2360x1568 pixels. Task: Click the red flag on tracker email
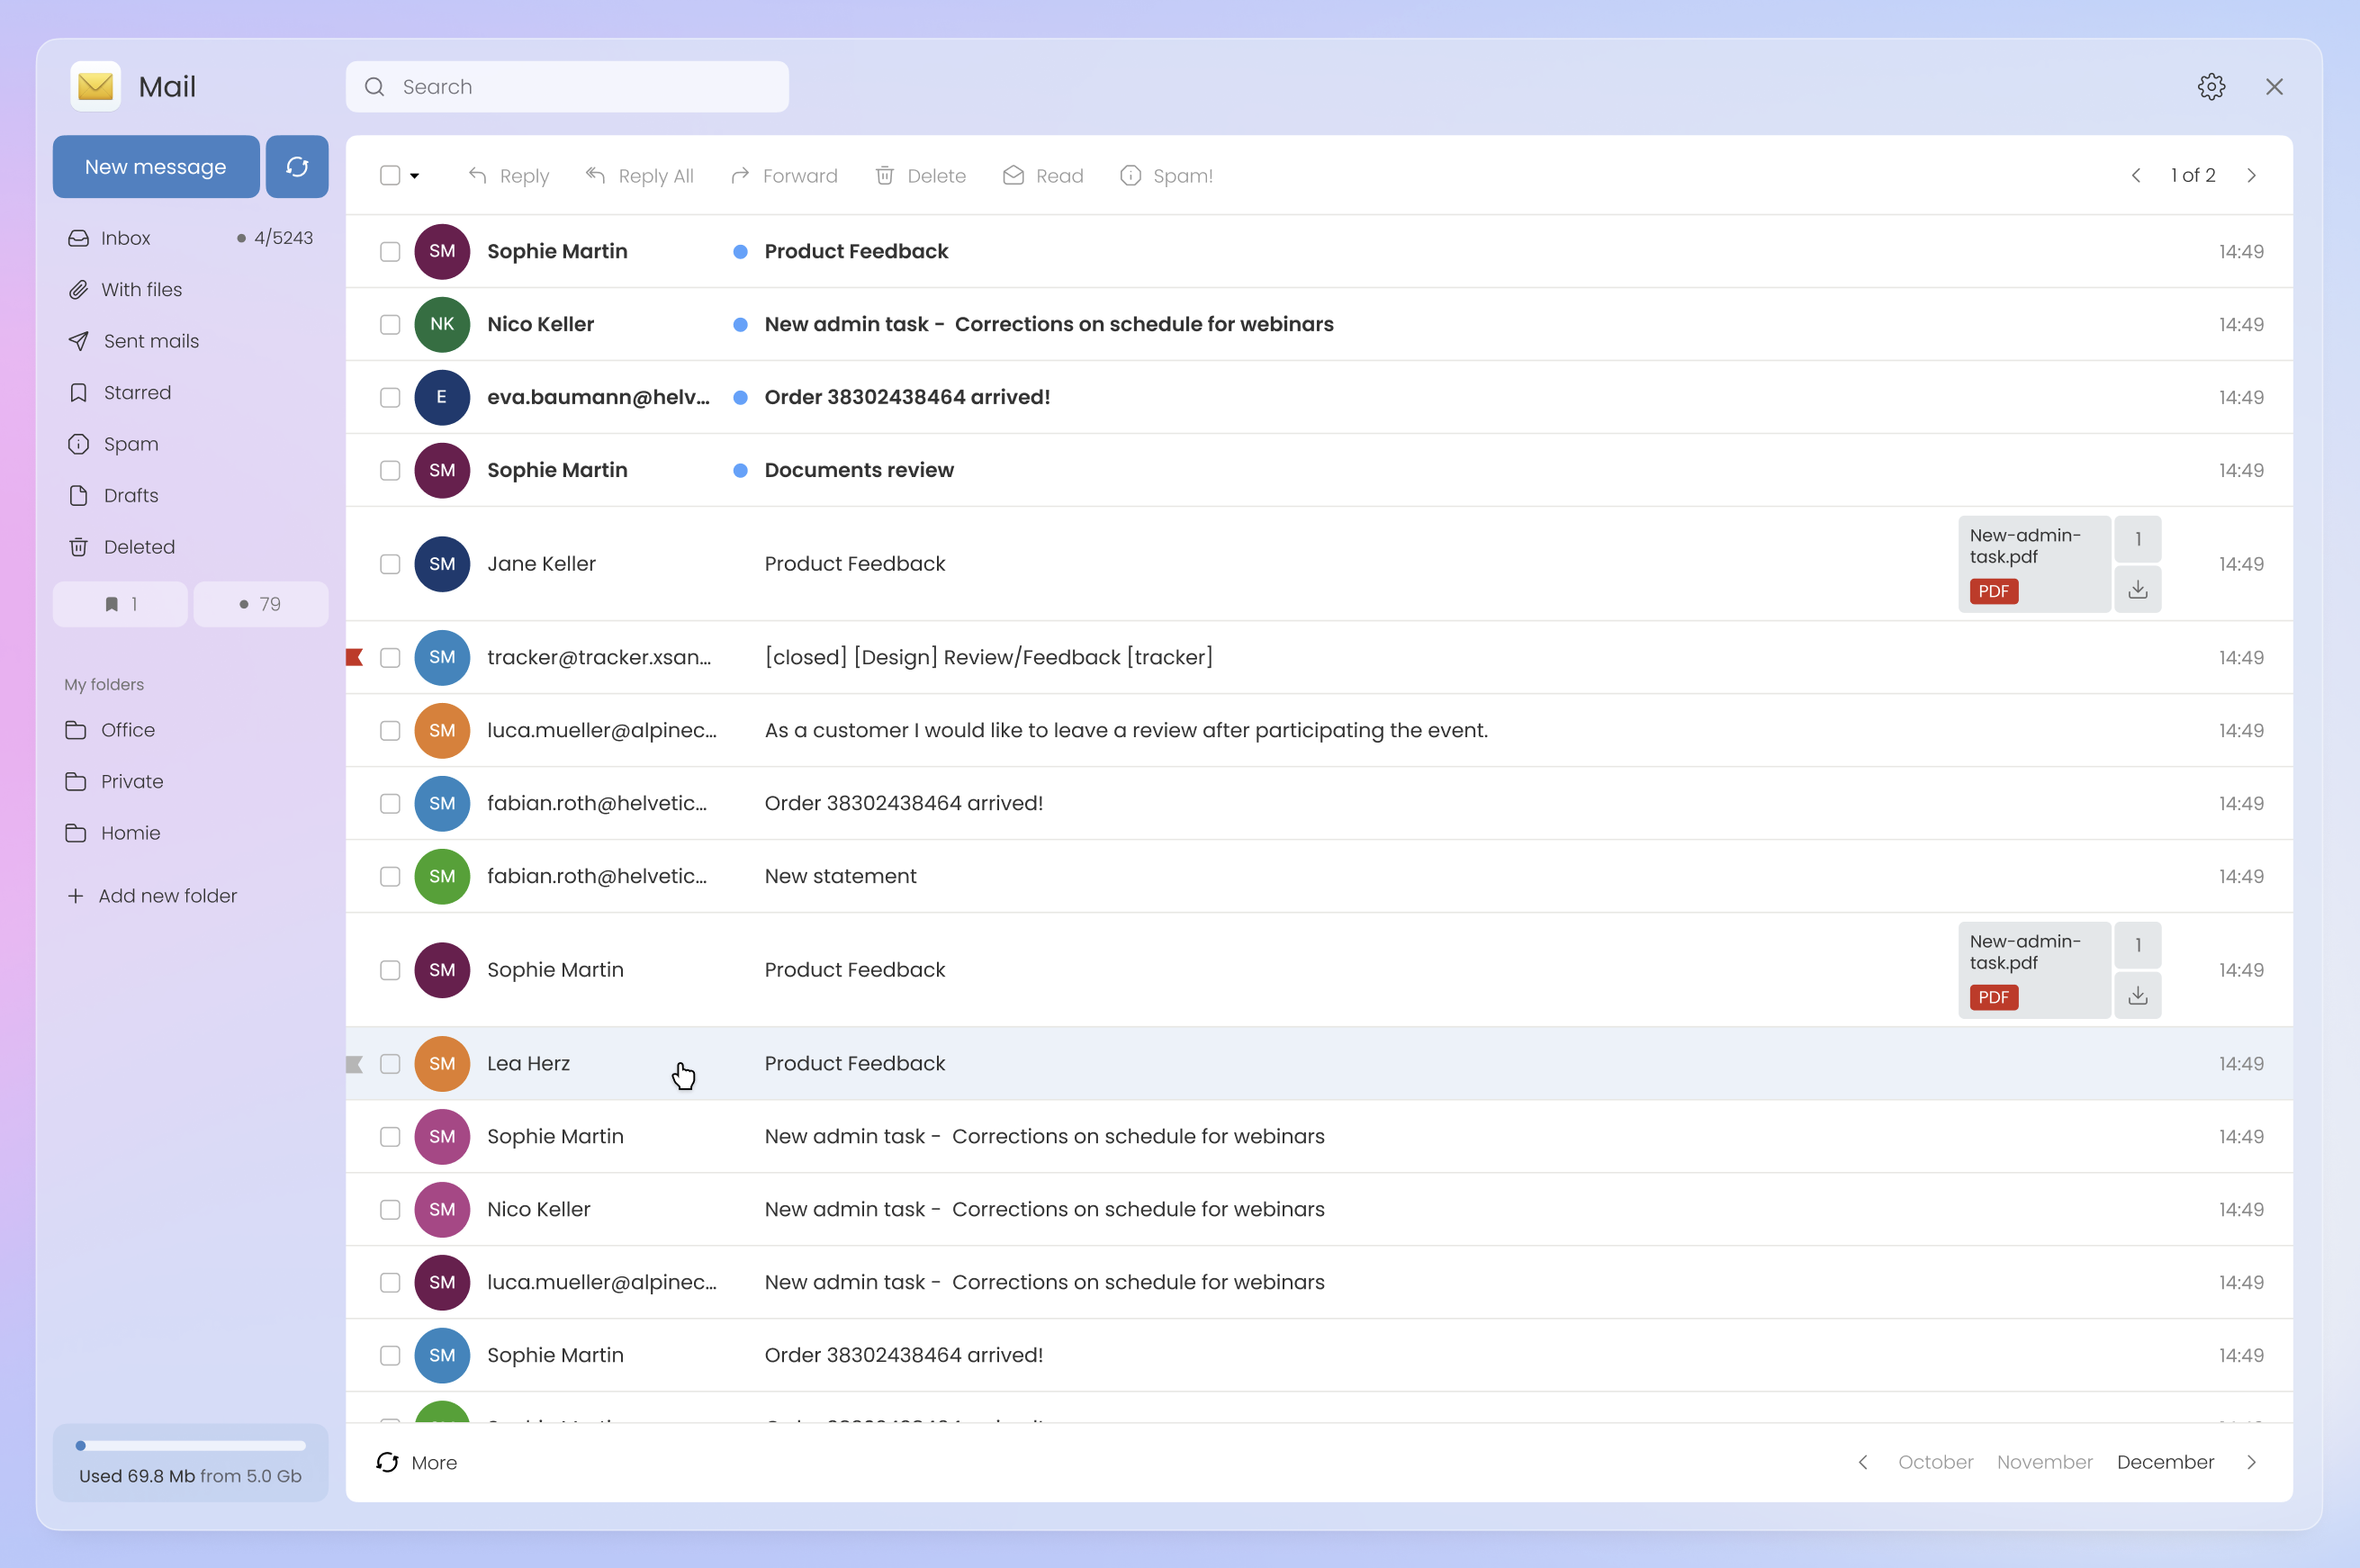354,657
